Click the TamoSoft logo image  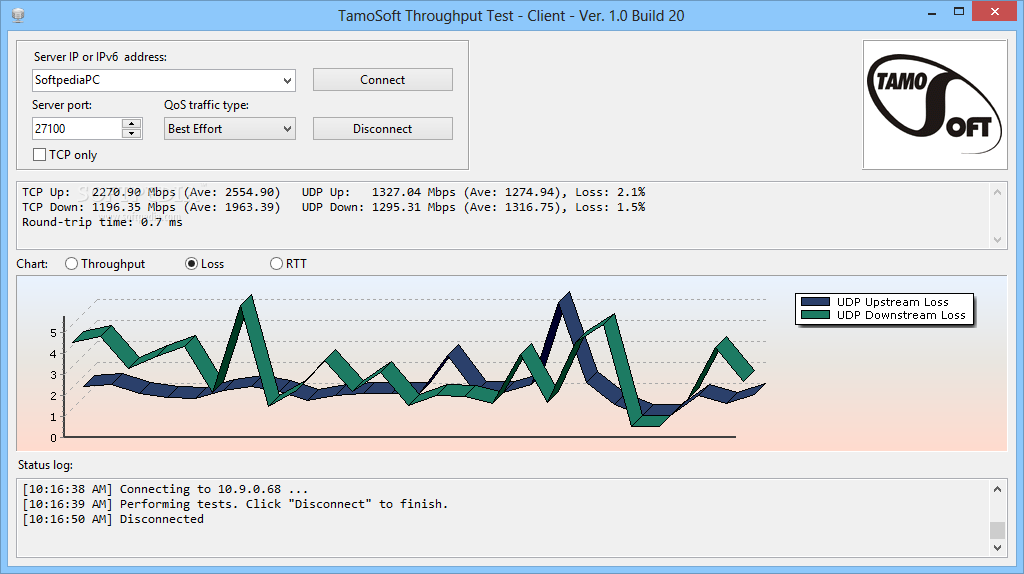point(935,105)
